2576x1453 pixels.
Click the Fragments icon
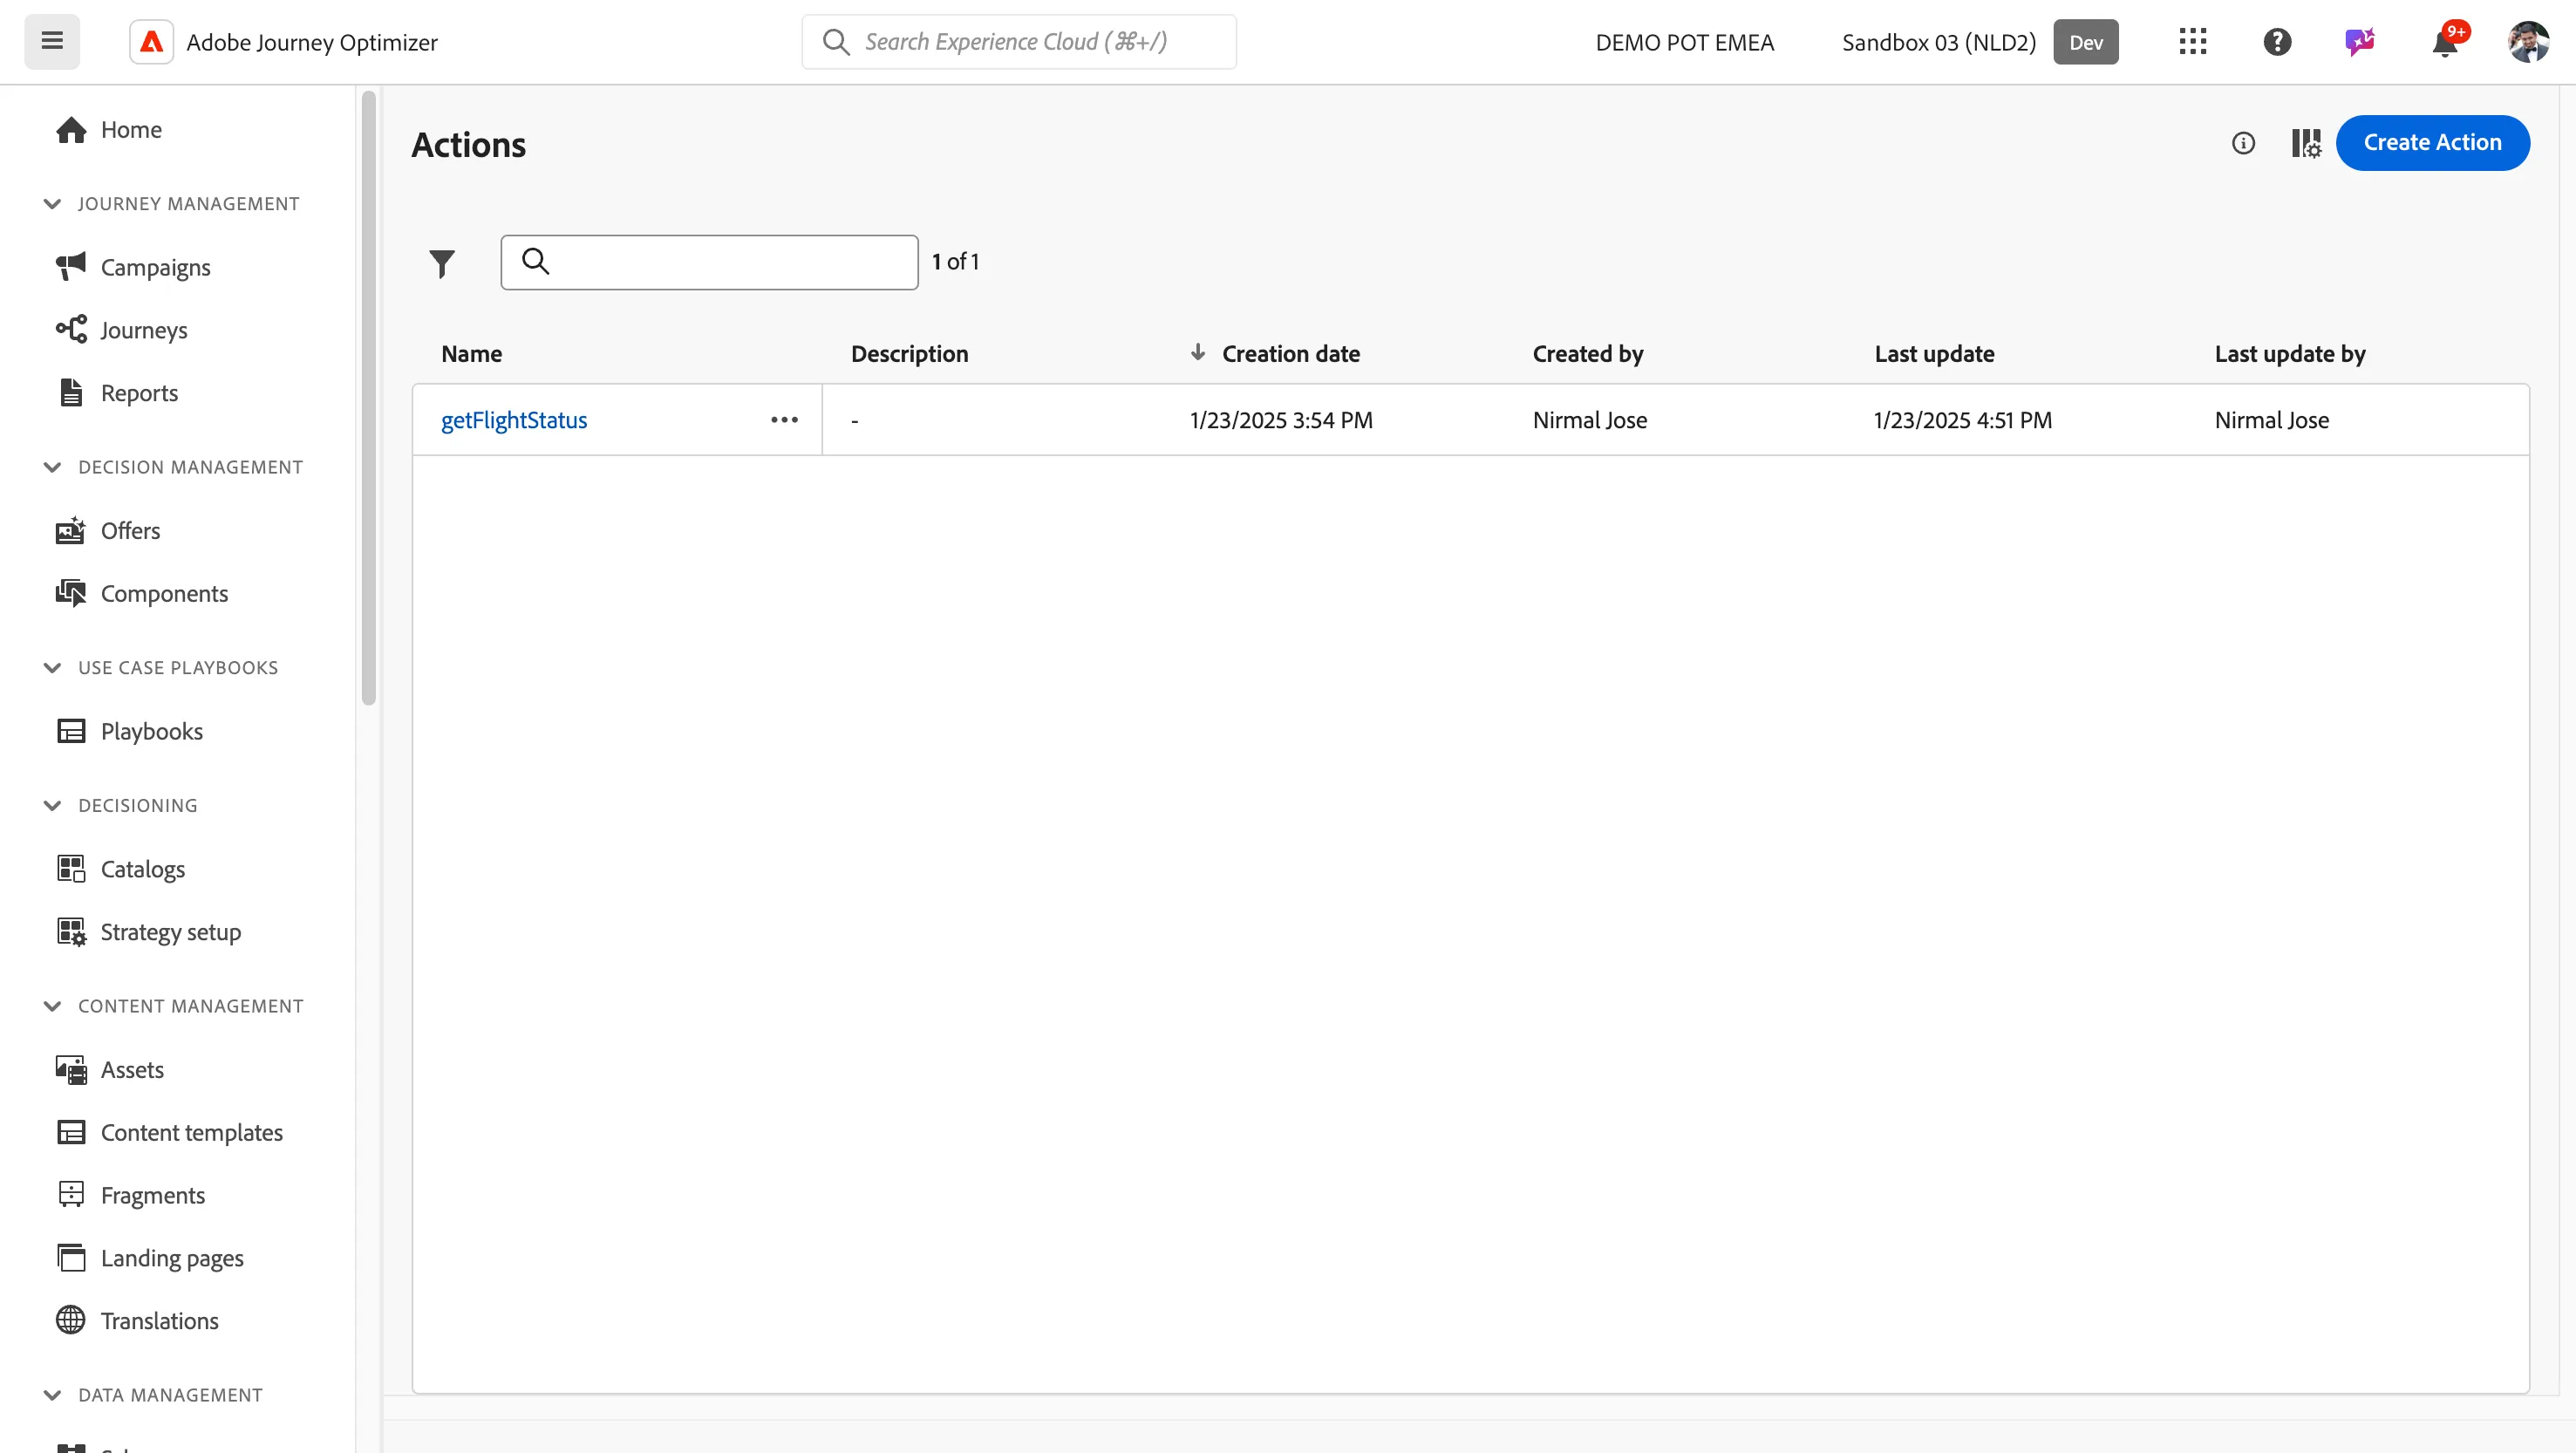click(71, 1195)
